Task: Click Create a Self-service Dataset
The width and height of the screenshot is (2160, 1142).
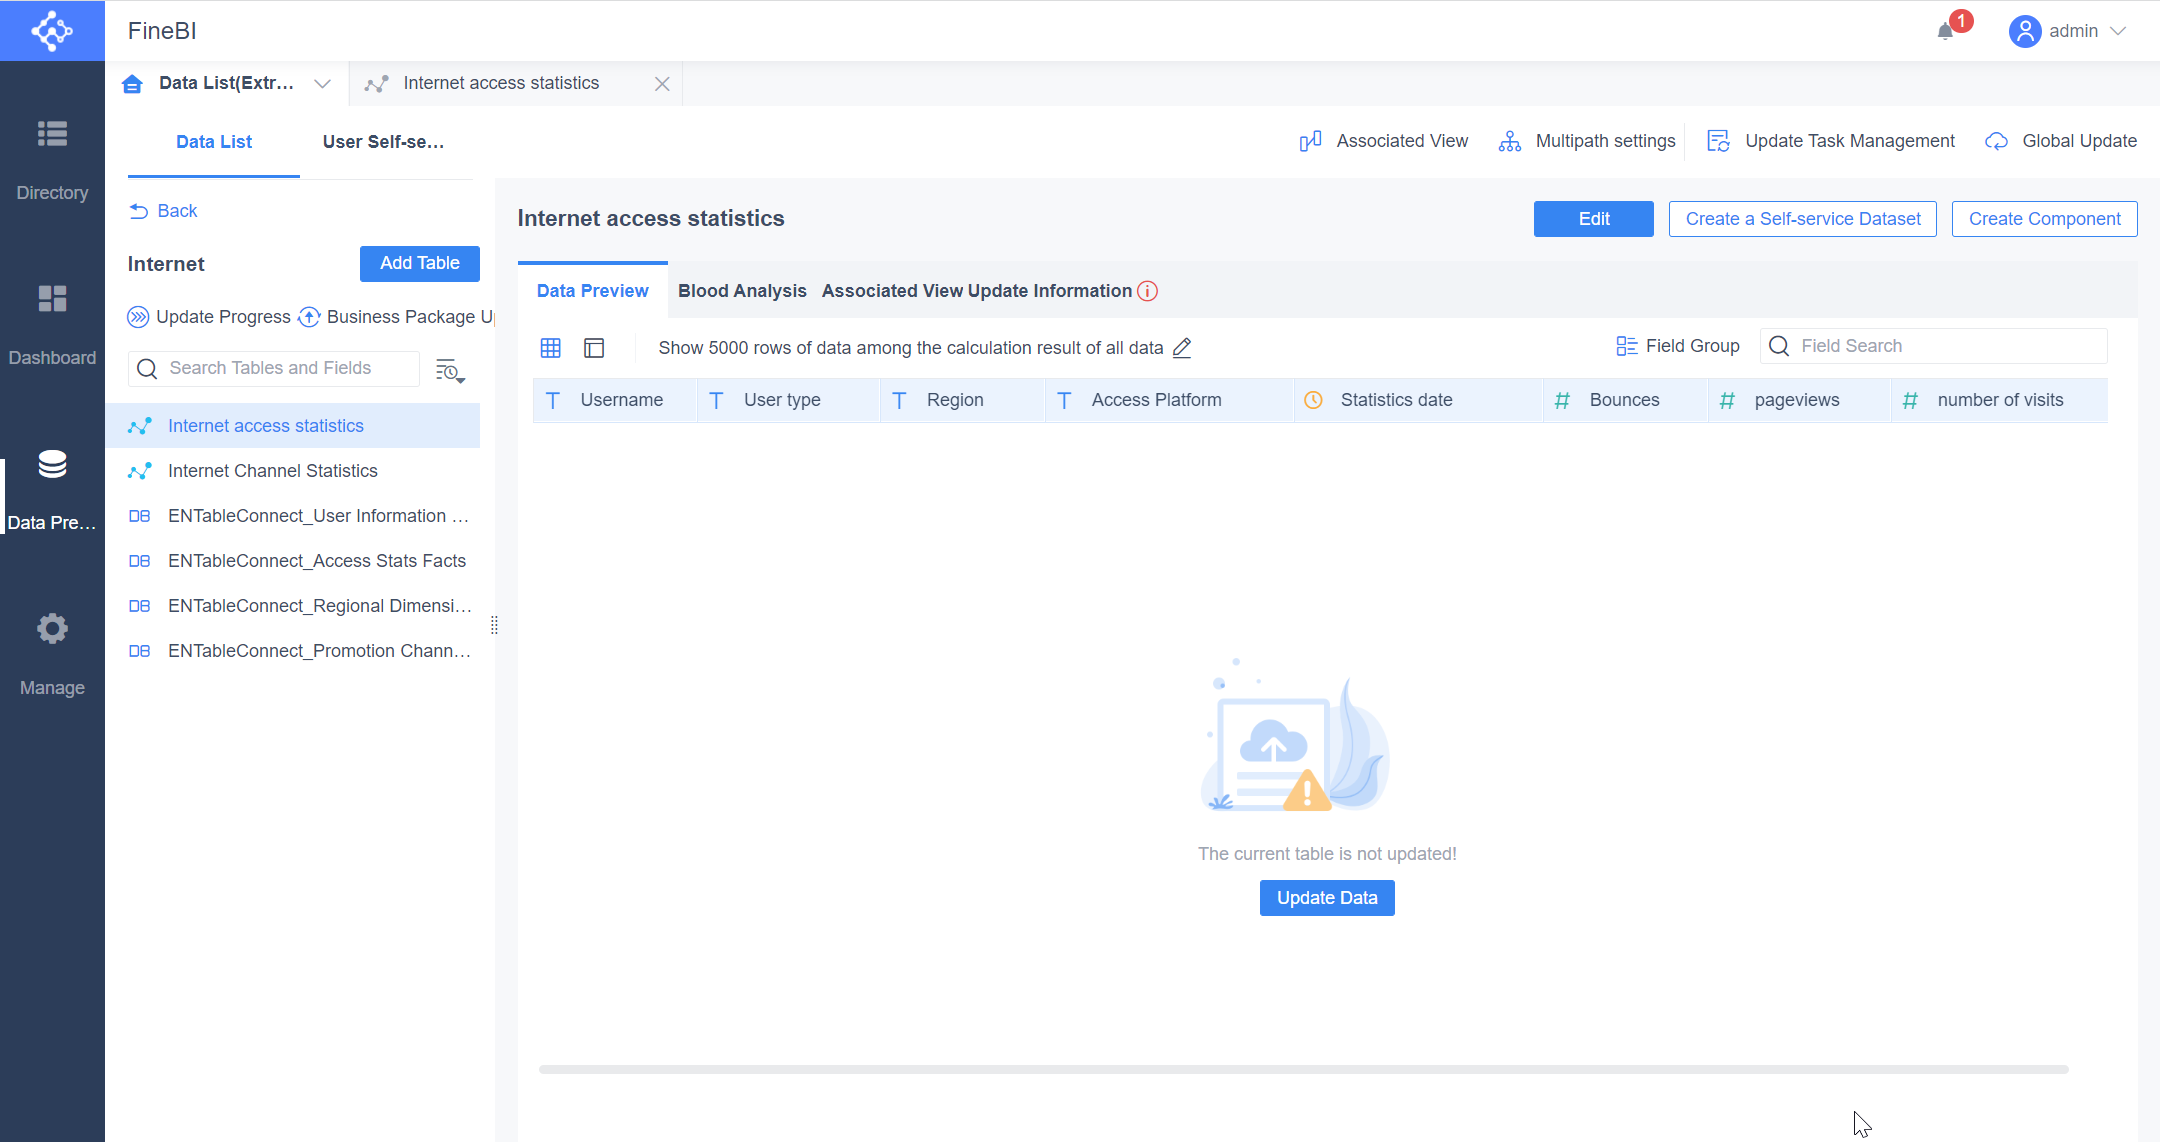Action: pos(1803,219)
